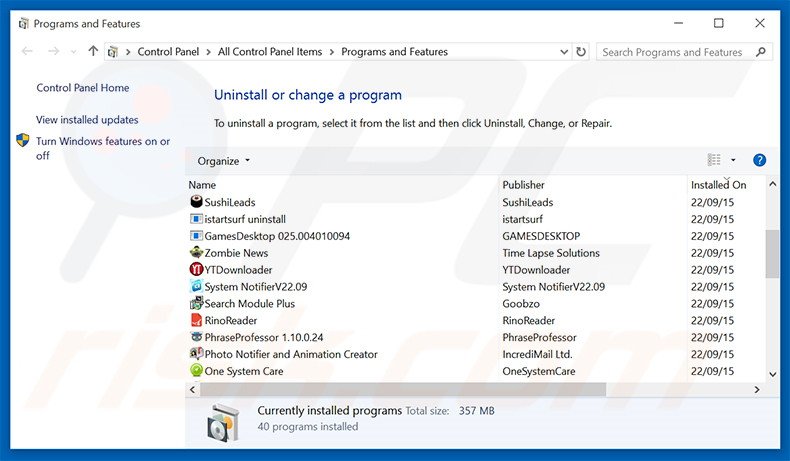
Task: Click the horizontal scrollbar right arrow
Action: (757, 389)
